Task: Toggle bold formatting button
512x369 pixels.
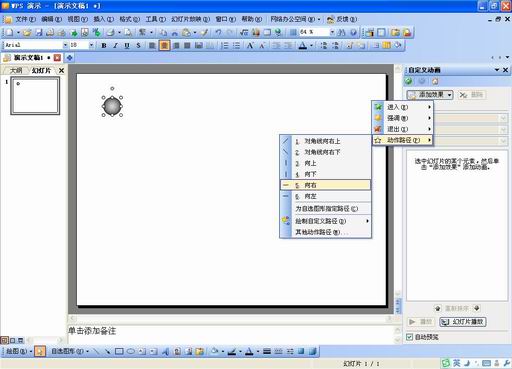Action: tap(104, 46)
